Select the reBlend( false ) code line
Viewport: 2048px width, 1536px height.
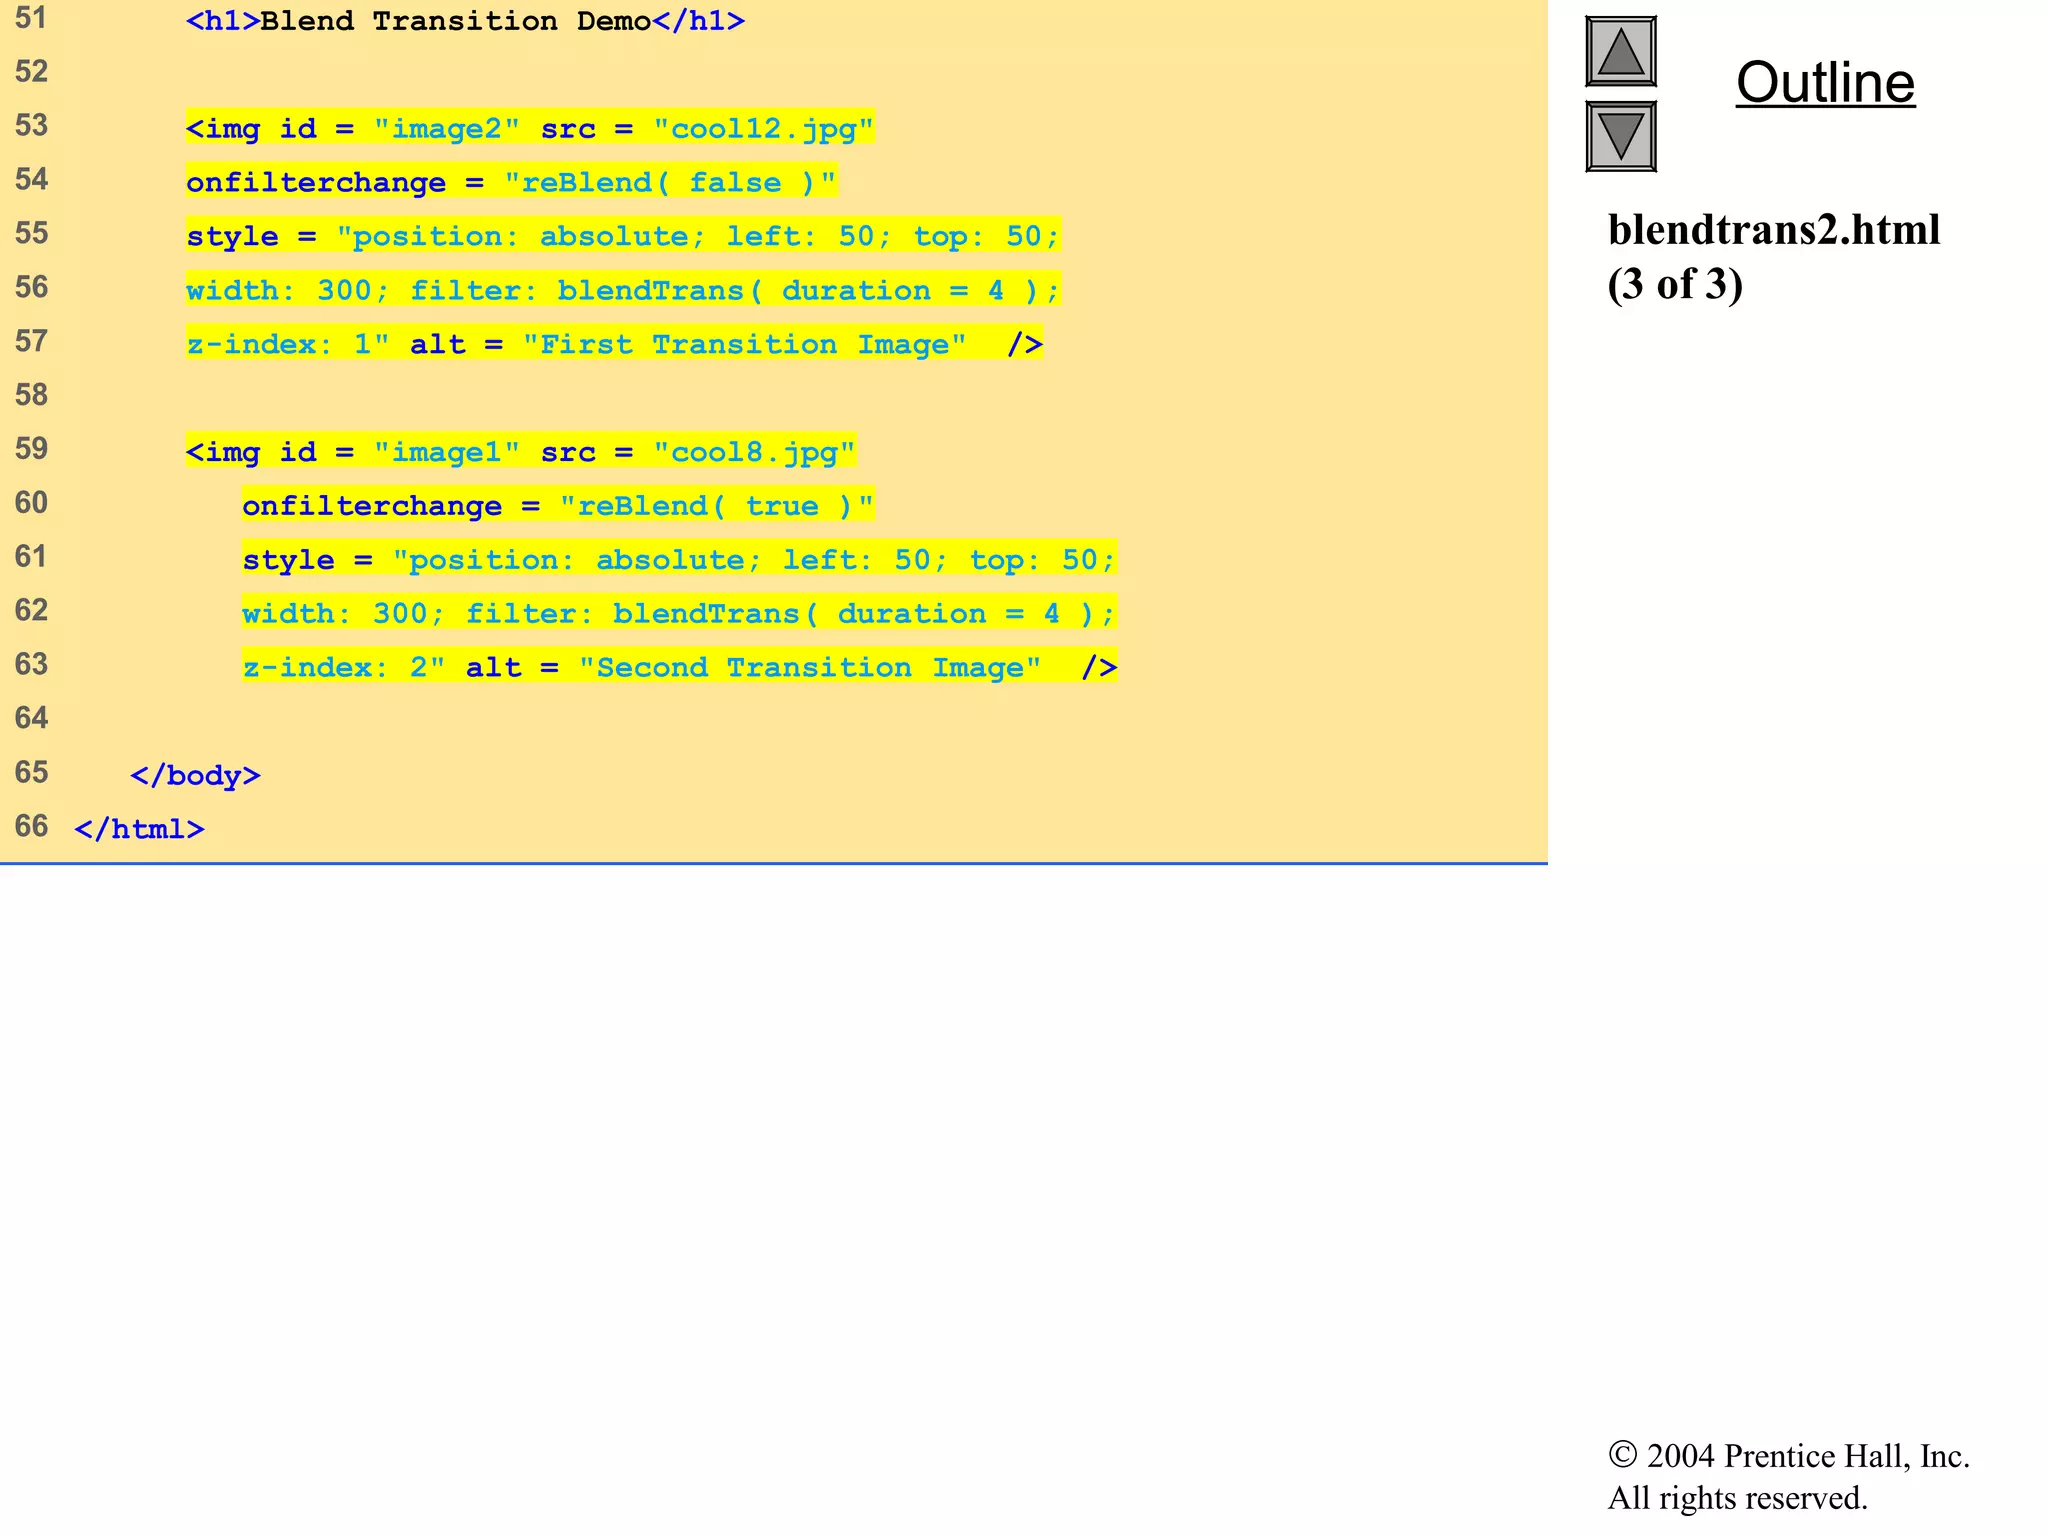point(511,182)
